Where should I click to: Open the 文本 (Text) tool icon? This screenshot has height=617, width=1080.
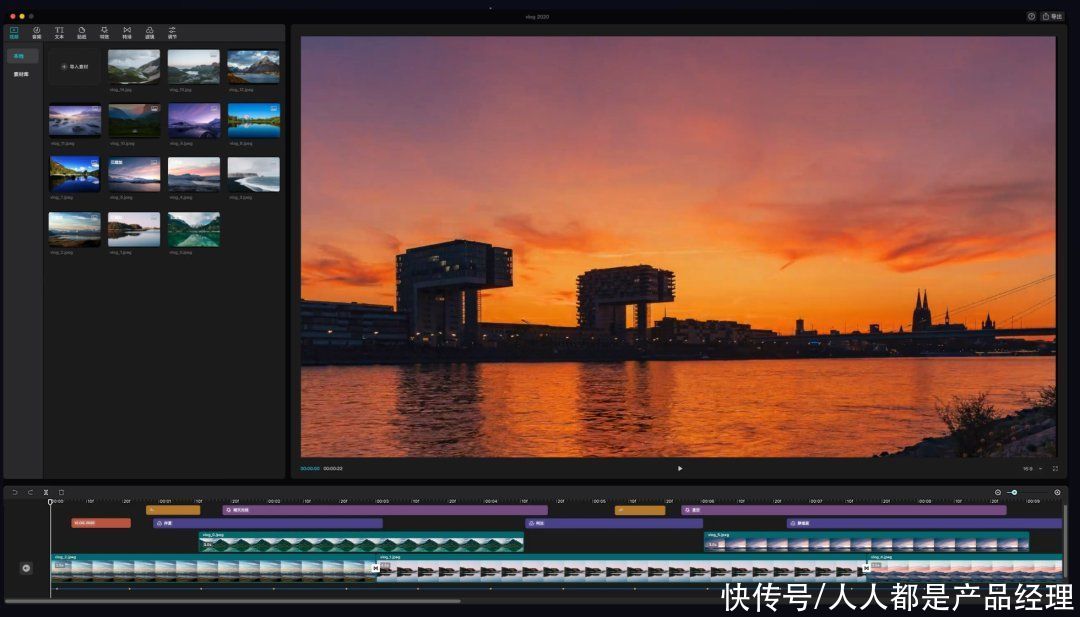click(x=59, y=32)
